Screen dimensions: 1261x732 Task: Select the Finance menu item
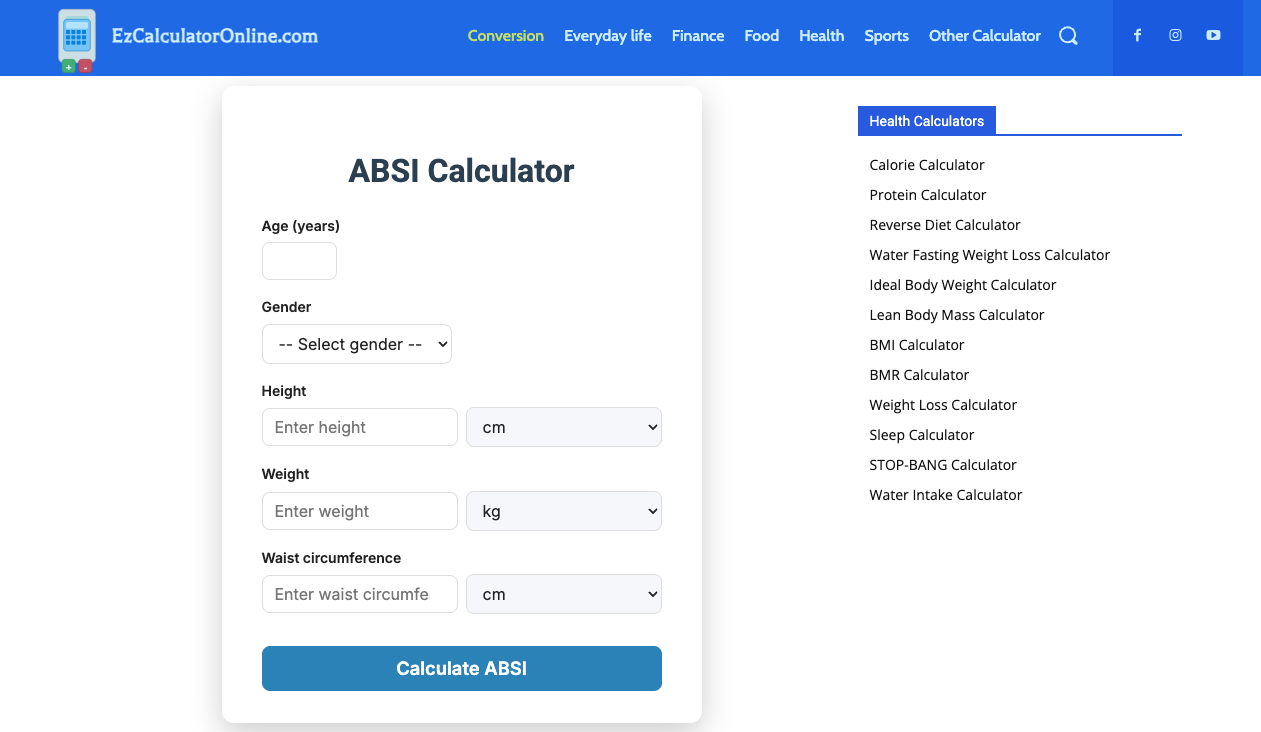[698, 36]
